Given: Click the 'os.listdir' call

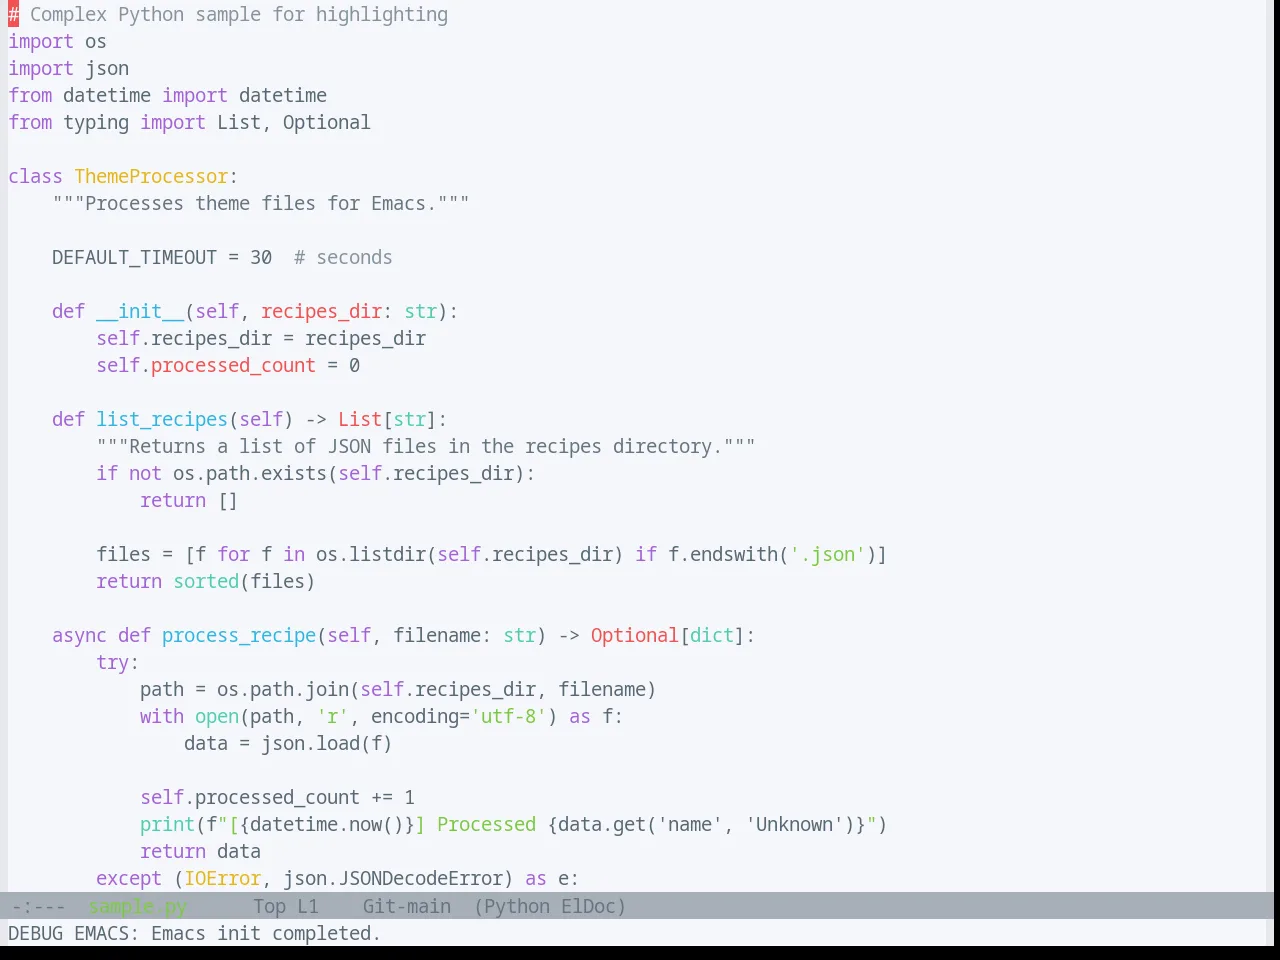Looking at the screenshot, I should pos(371,554).
